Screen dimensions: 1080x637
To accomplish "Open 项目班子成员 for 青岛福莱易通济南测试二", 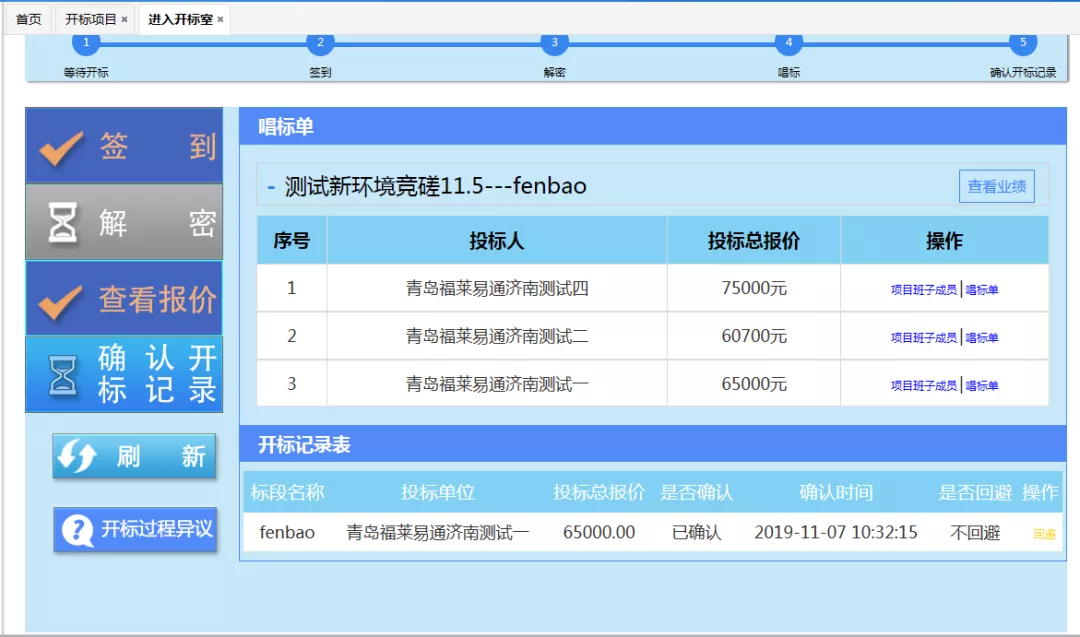I will [923, 338].
